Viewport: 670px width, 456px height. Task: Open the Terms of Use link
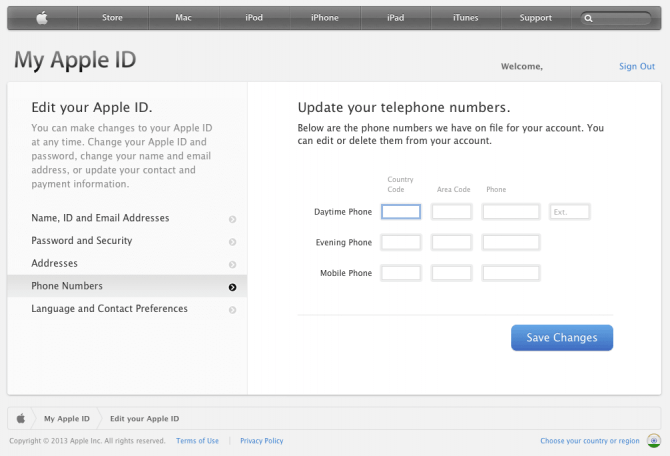click(x=197, y=441)
